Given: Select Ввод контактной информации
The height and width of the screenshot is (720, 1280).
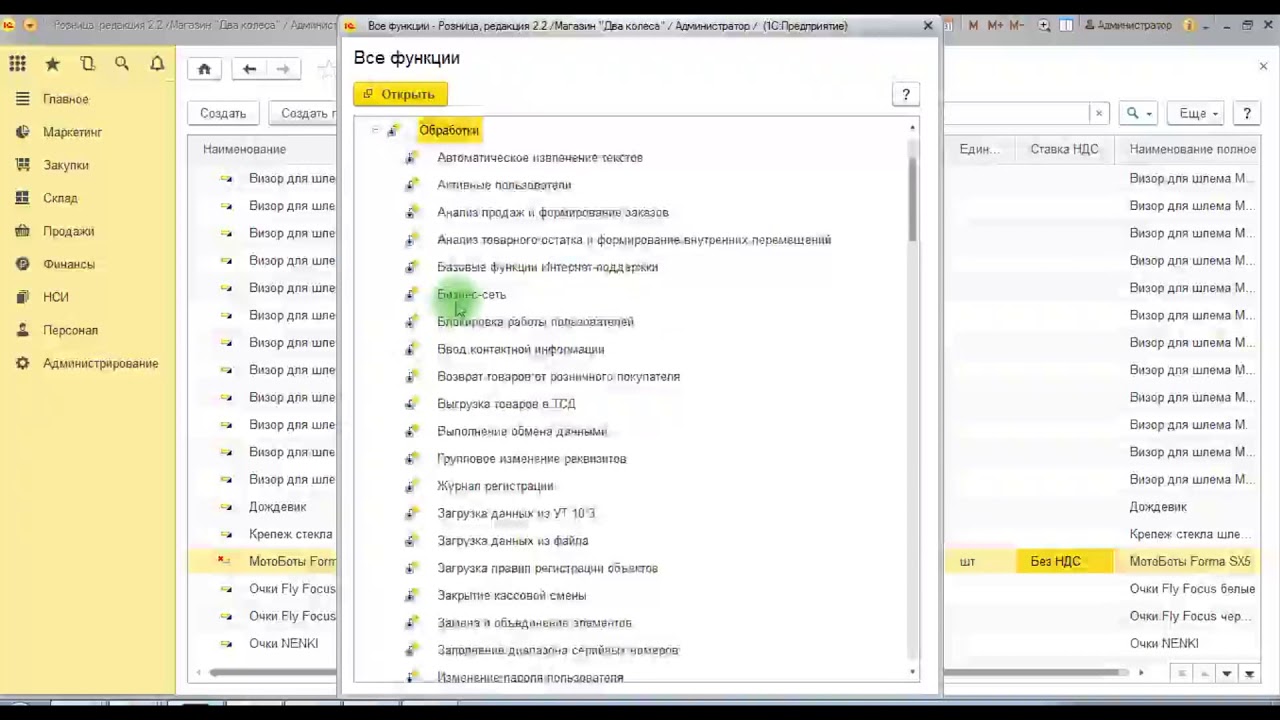Looking at the screenshot, I should pyautogui.click(x=520, y=349).
